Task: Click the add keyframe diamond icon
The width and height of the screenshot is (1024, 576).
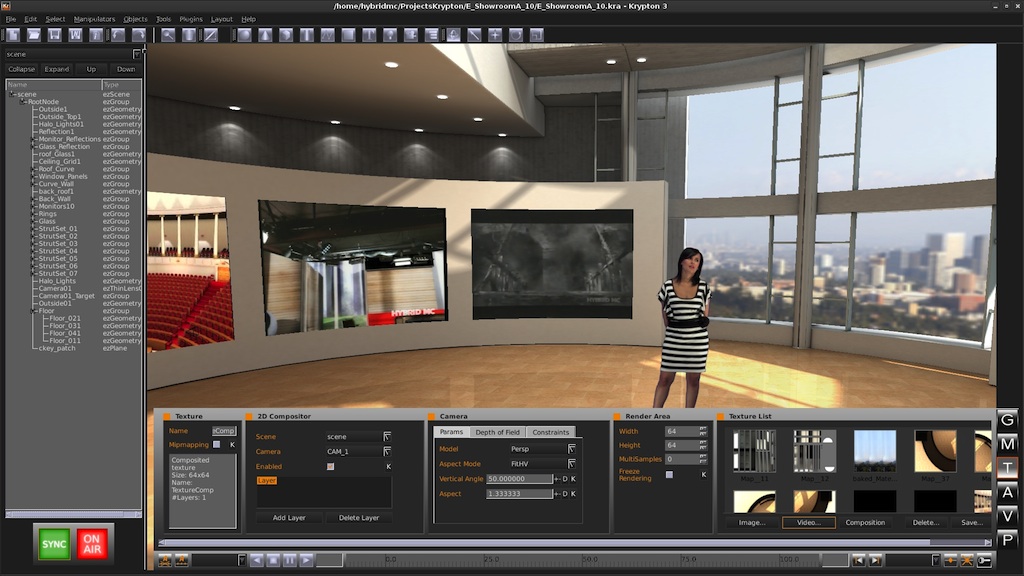Action: point(950,560)
